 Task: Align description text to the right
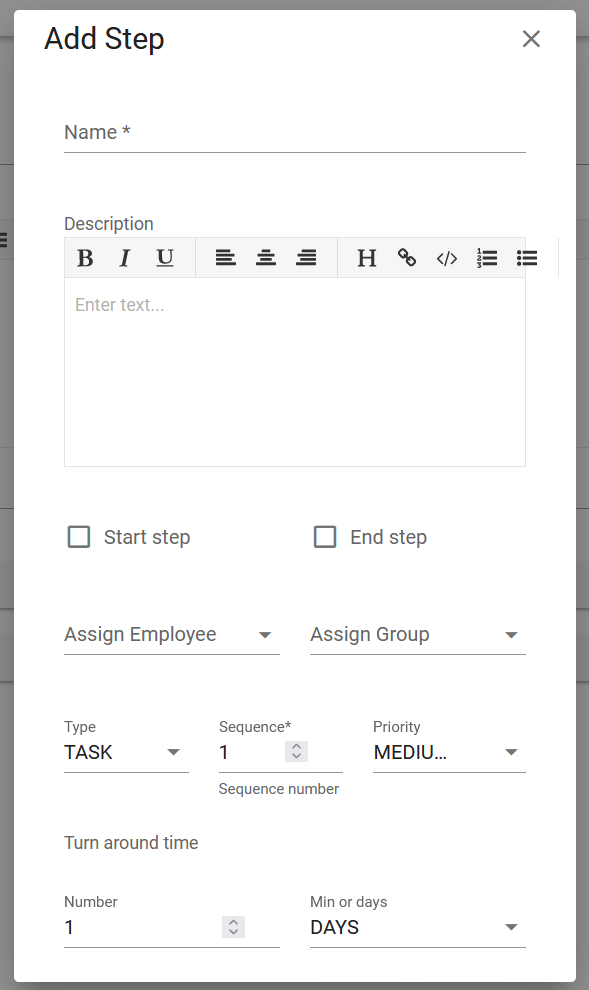[x=306, y=257]
